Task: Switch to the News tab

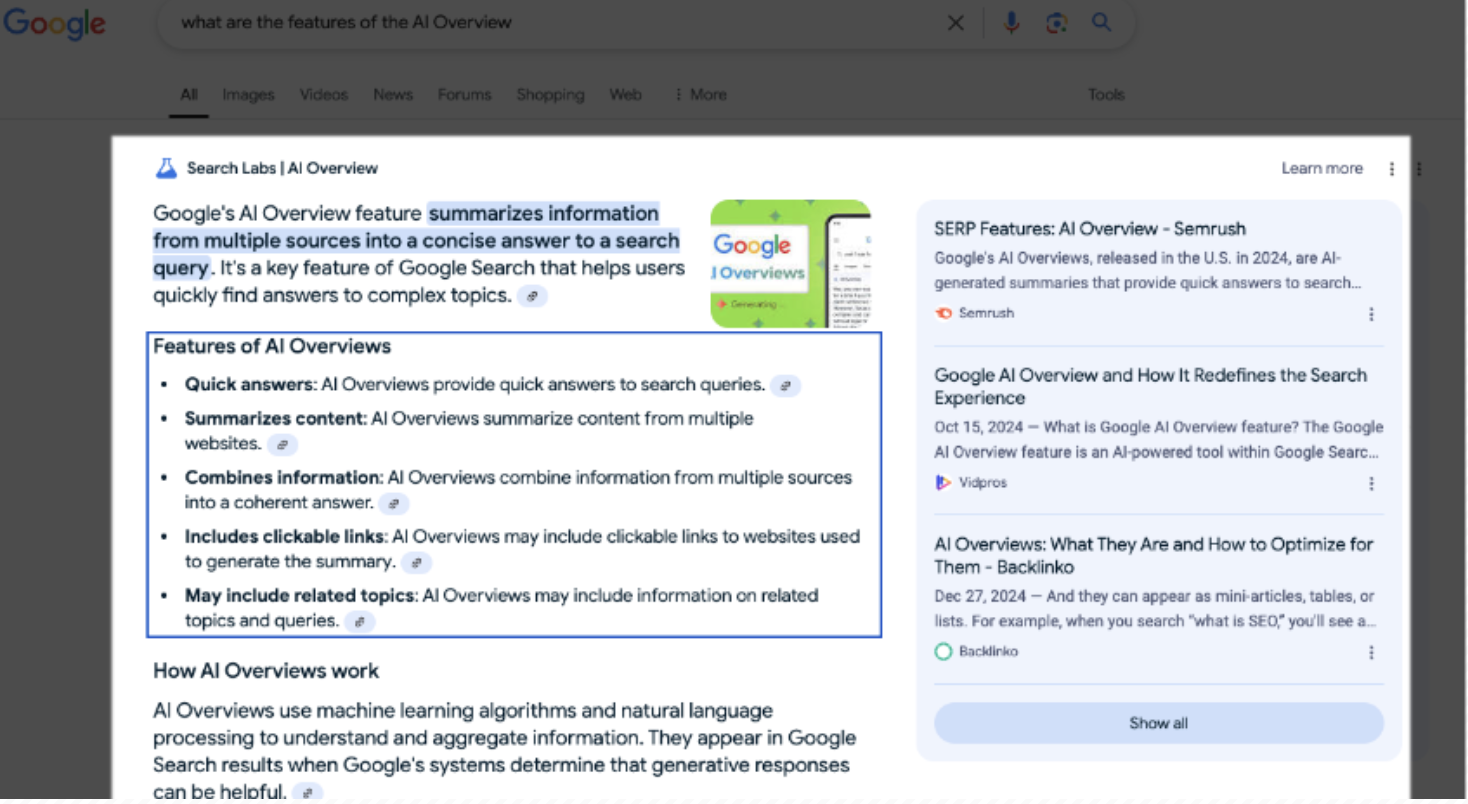Action: (x=392, y=95)
